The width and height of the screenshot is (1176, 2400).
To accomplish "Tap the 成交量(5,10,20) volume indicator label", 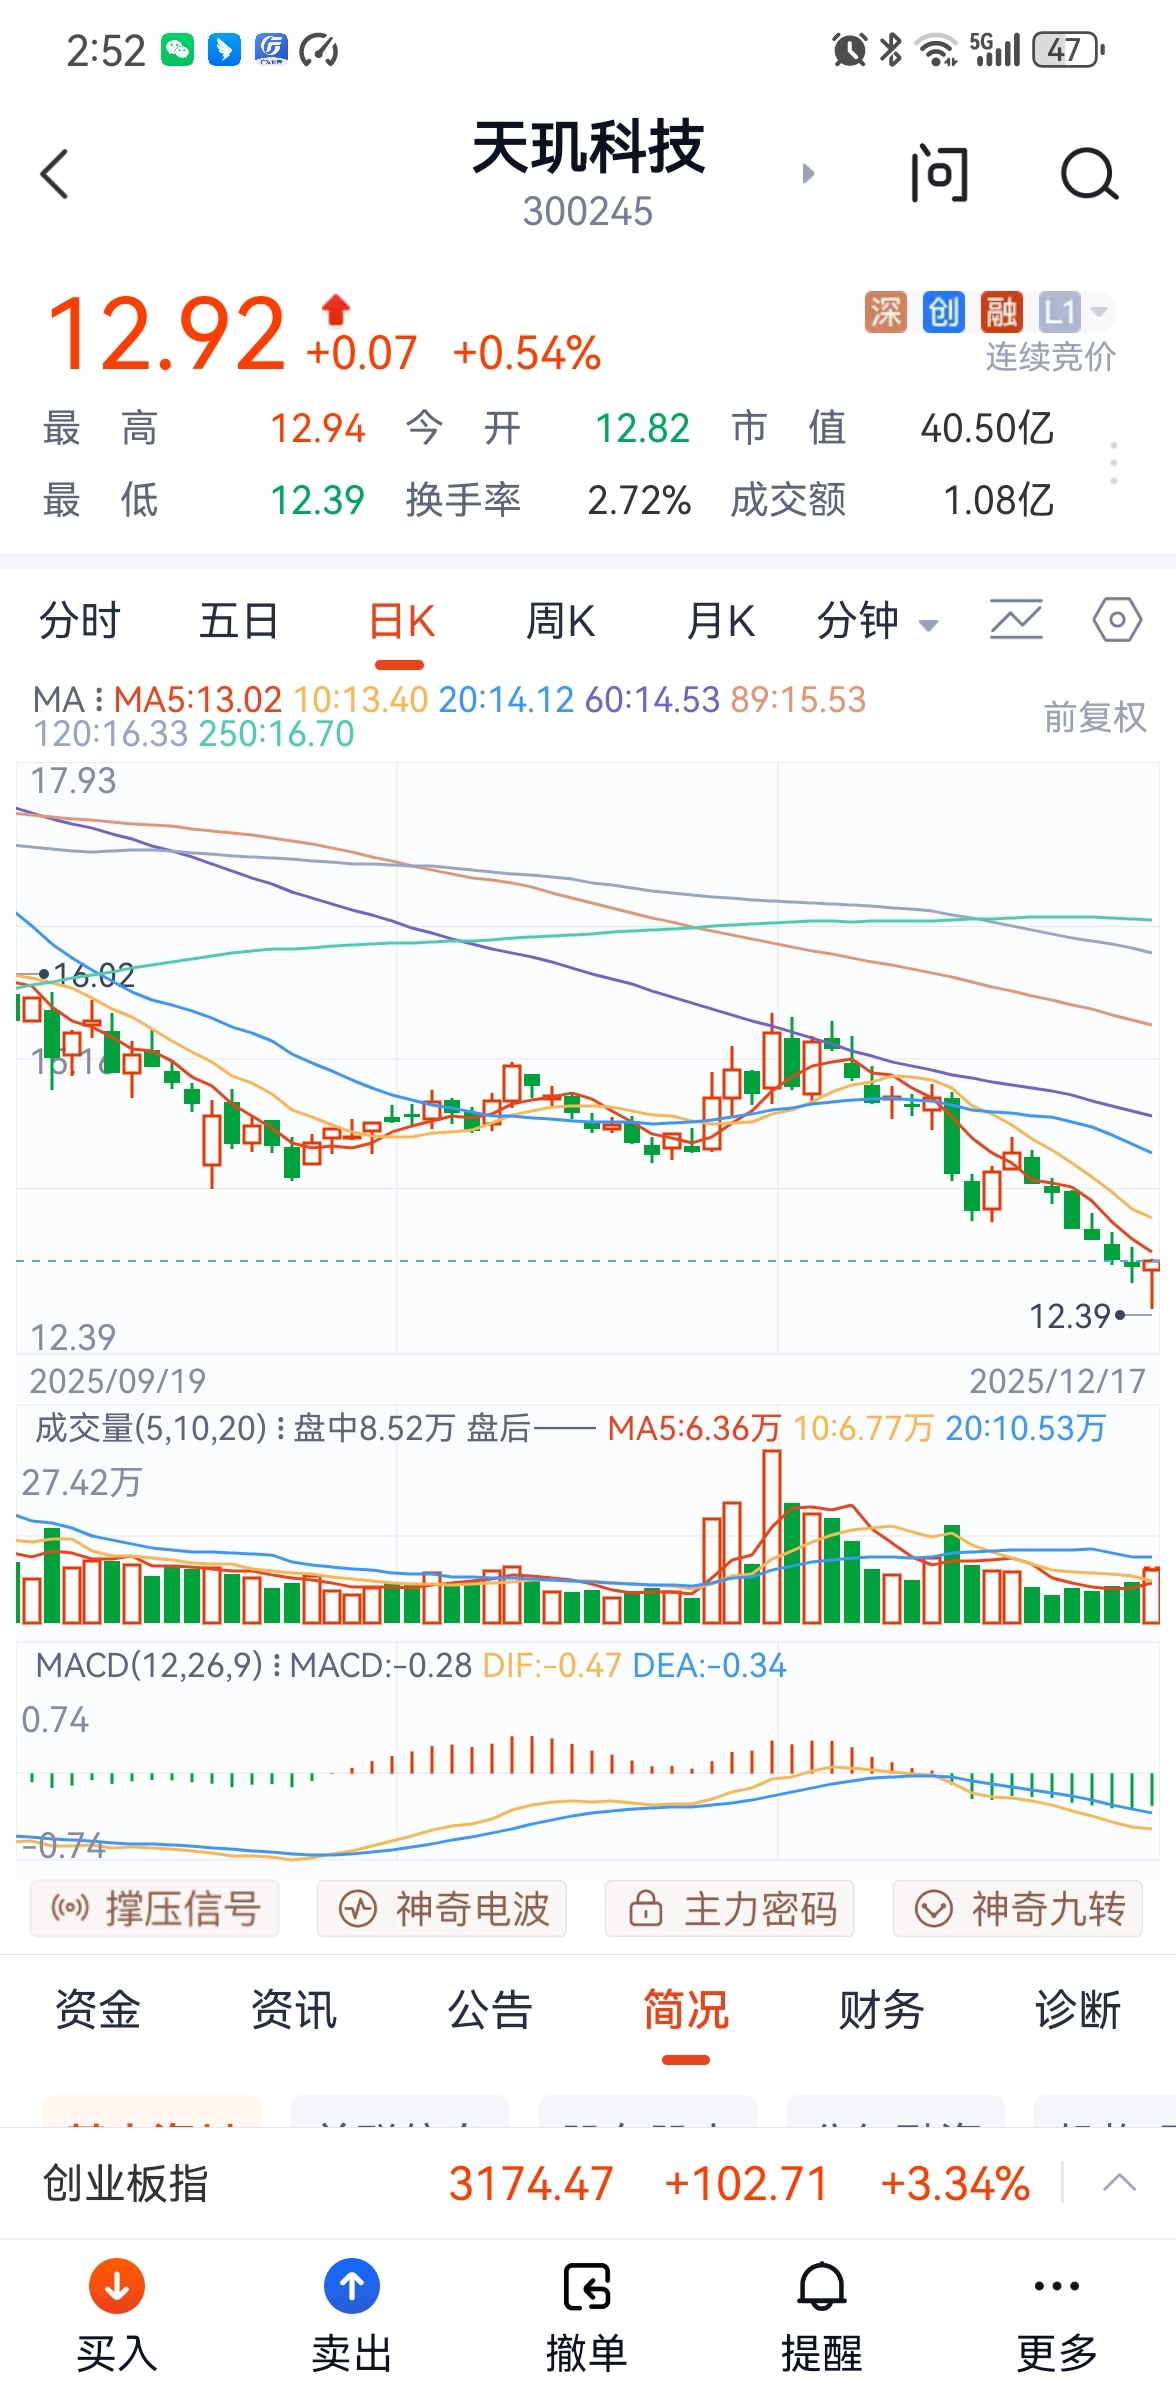I will point(160,1428).
